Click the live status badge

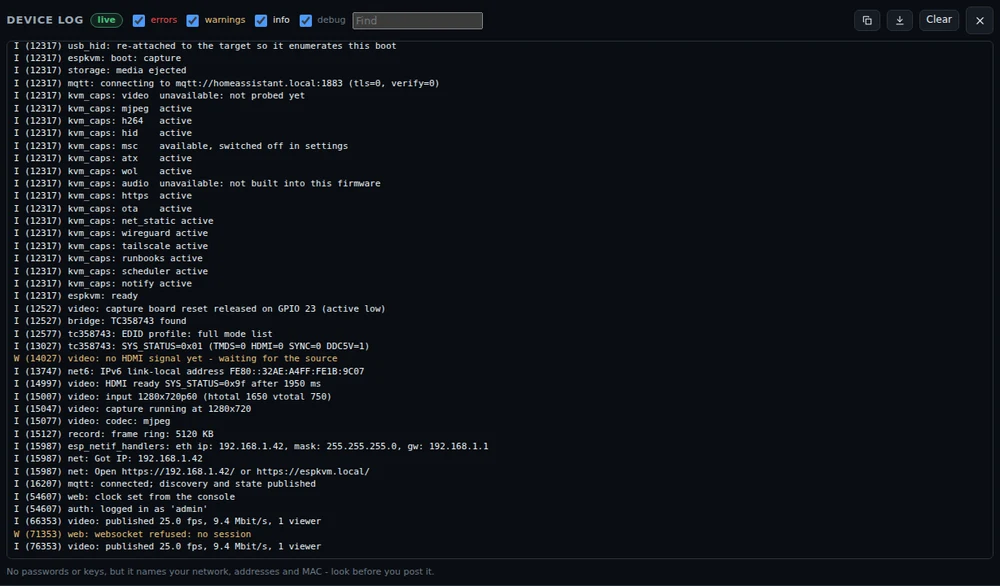(x=107, y=20)
